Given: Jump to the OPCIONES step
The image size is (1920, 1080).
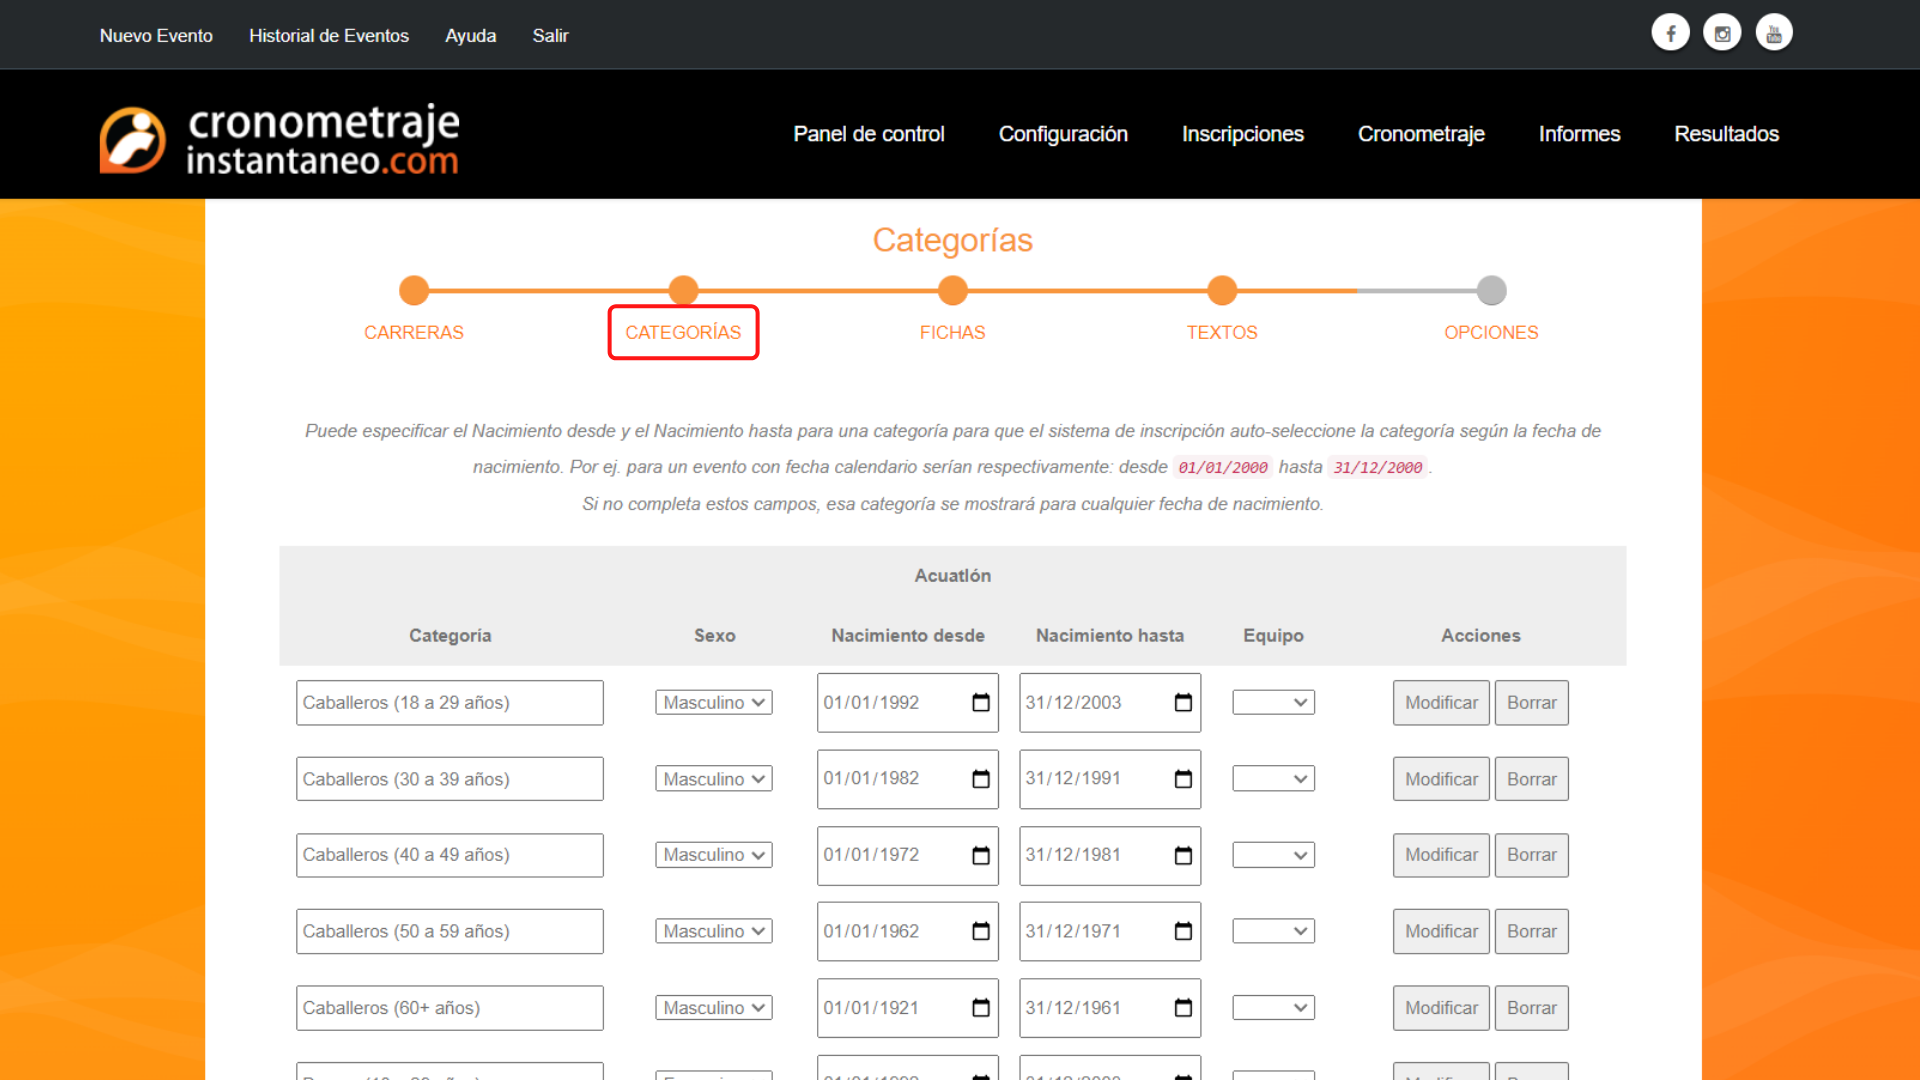Looking at the screenshot, I should 1491,290.
